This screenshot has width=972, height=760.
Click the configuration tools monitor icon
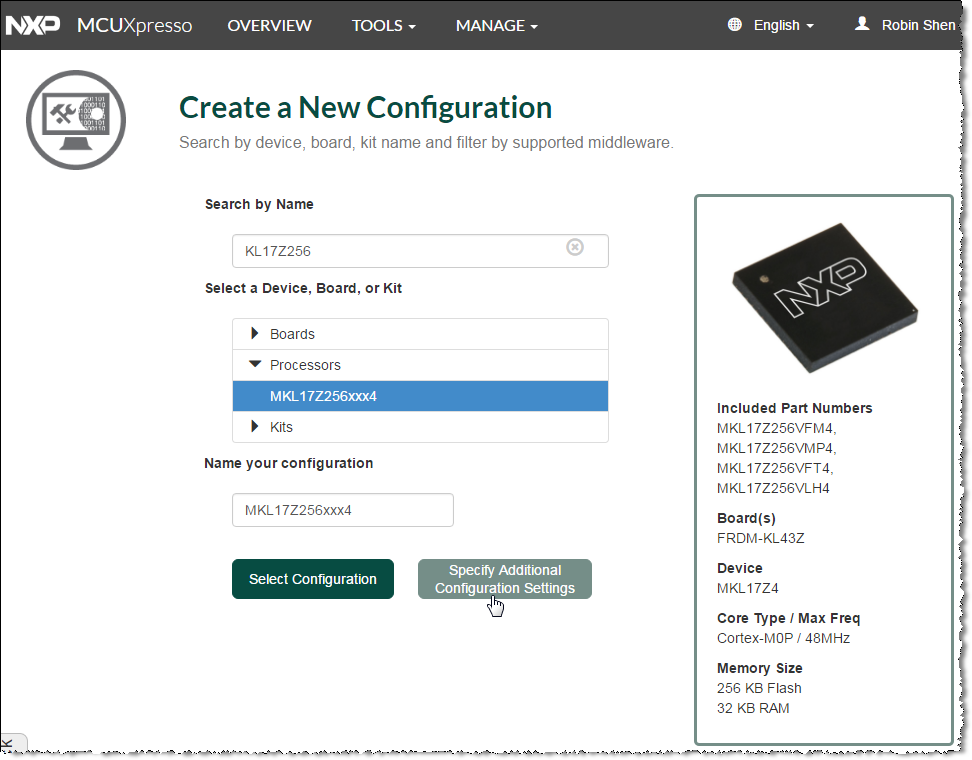pos(76,120)
